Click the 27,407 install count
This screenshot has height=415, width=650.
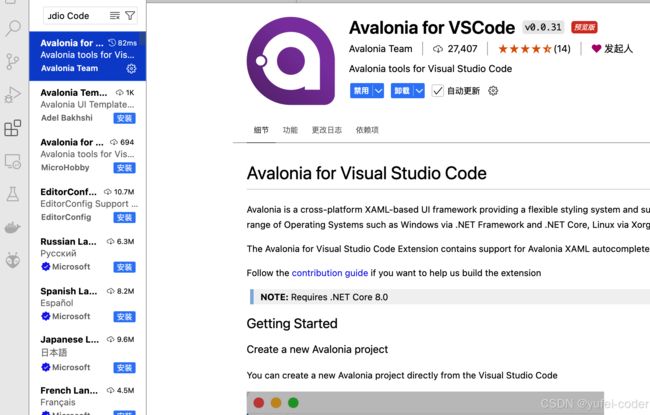point(455,49)
